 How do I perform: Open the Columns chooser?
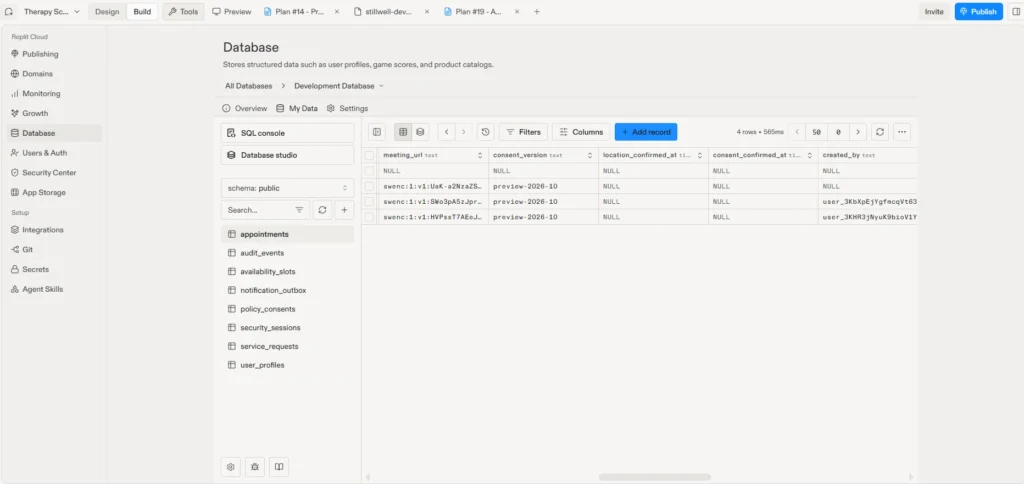tap(581, 132)
